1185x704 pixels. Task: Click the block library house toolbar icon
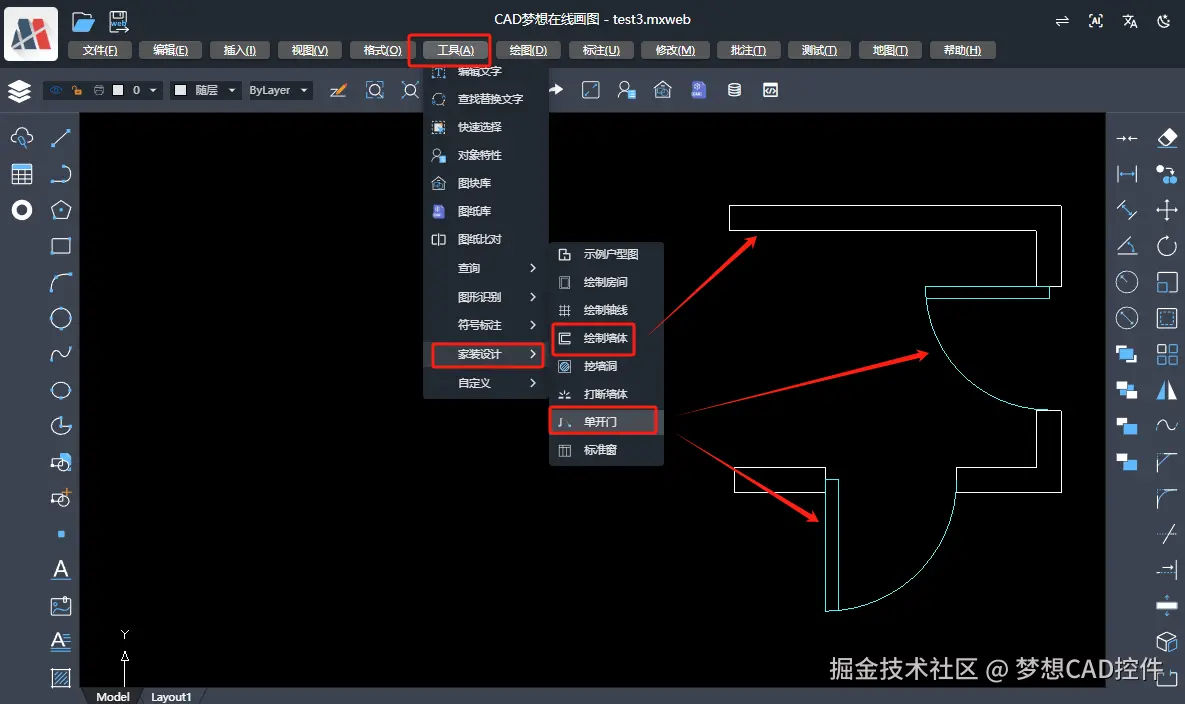pos(662,91)
